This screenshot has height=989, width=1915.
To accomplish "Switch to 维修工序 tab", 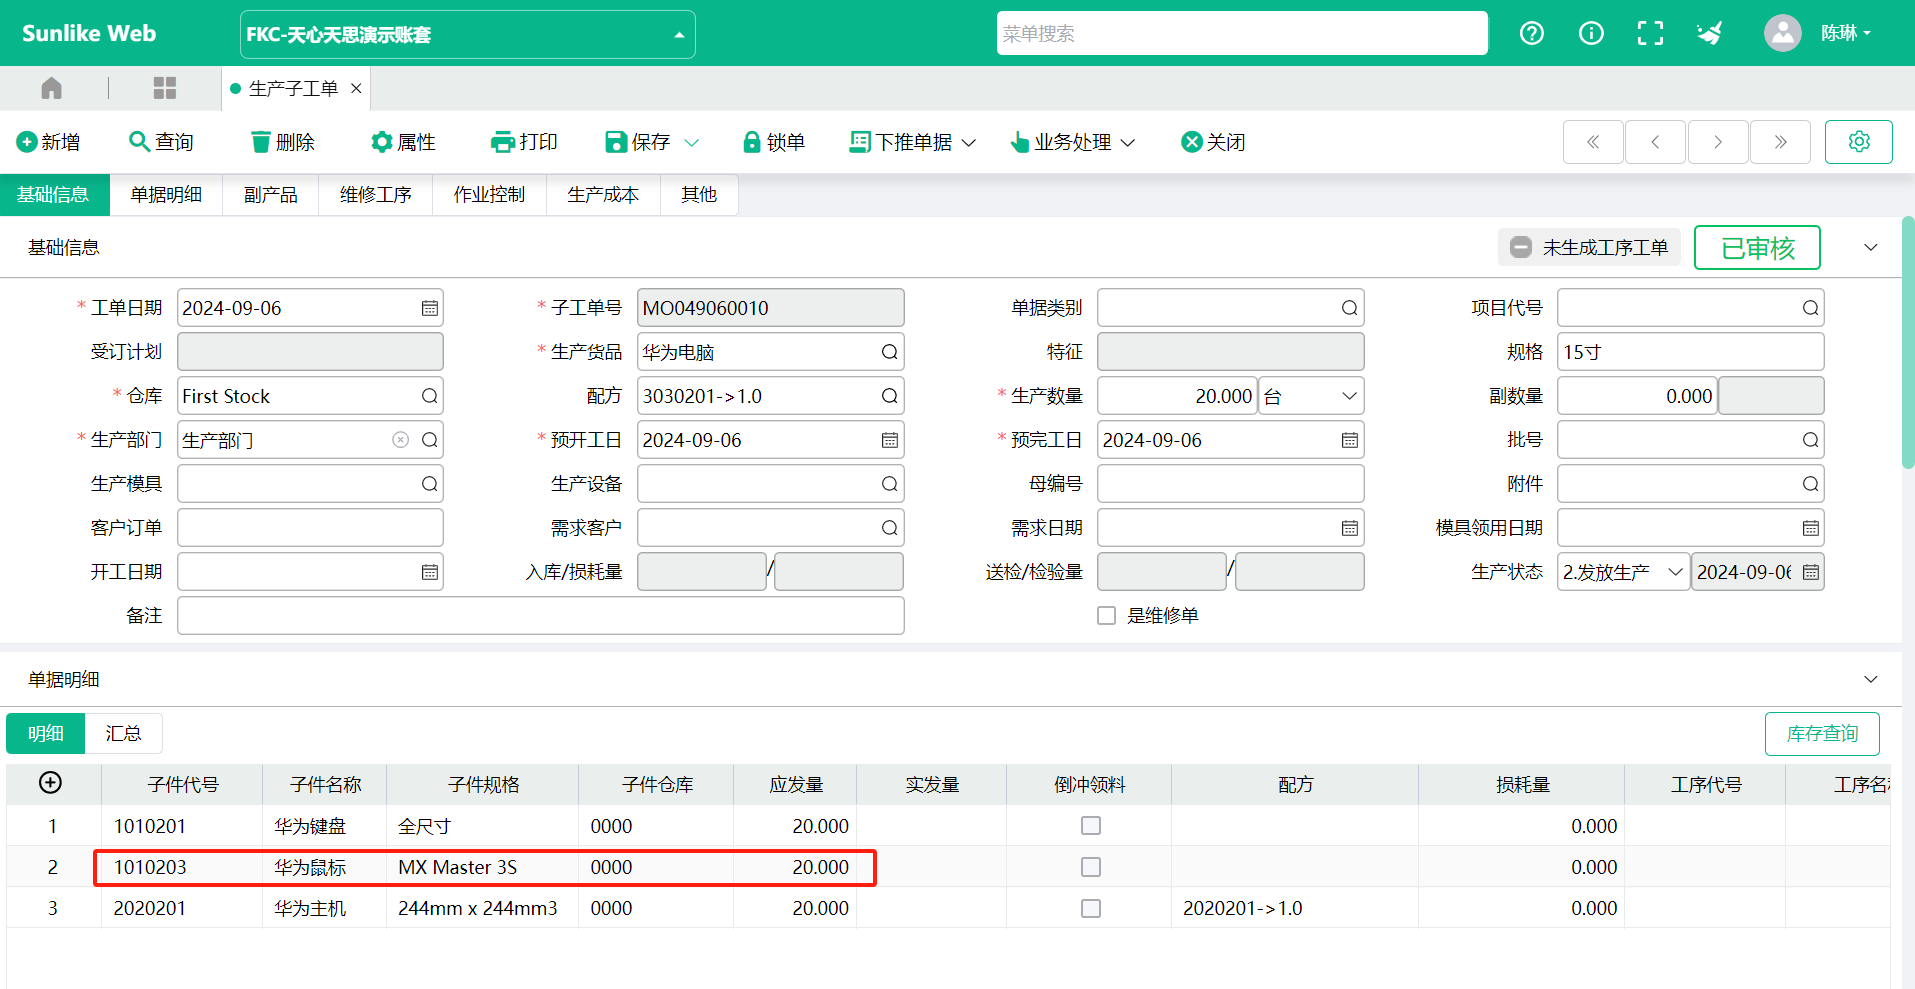I will [x=375, y=195].
